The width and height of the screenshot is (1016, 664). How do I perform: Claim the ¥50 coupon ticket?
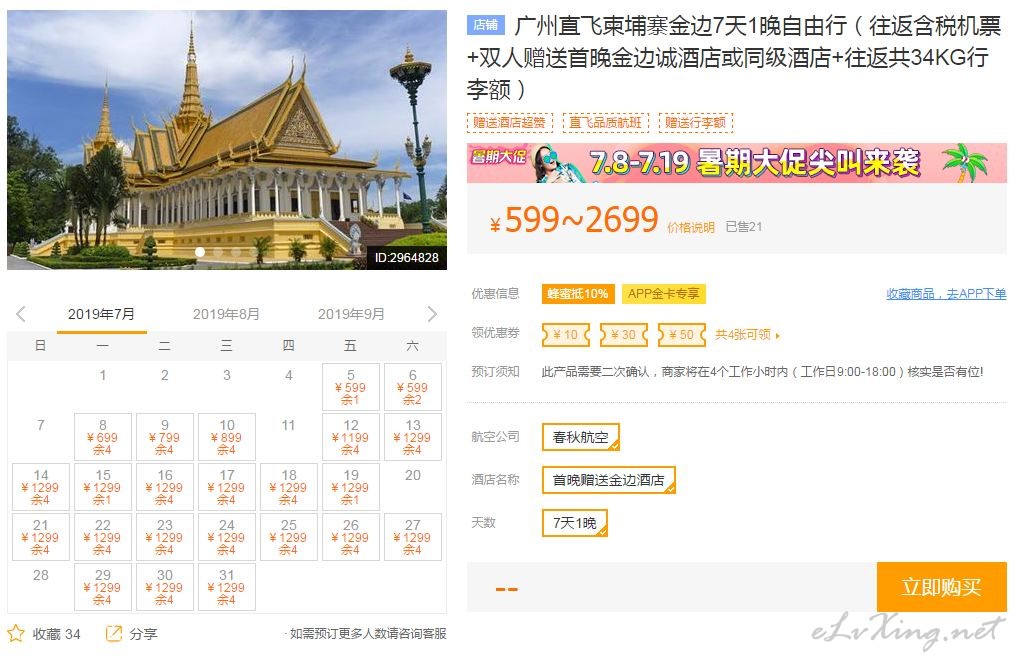pos(682,334)
